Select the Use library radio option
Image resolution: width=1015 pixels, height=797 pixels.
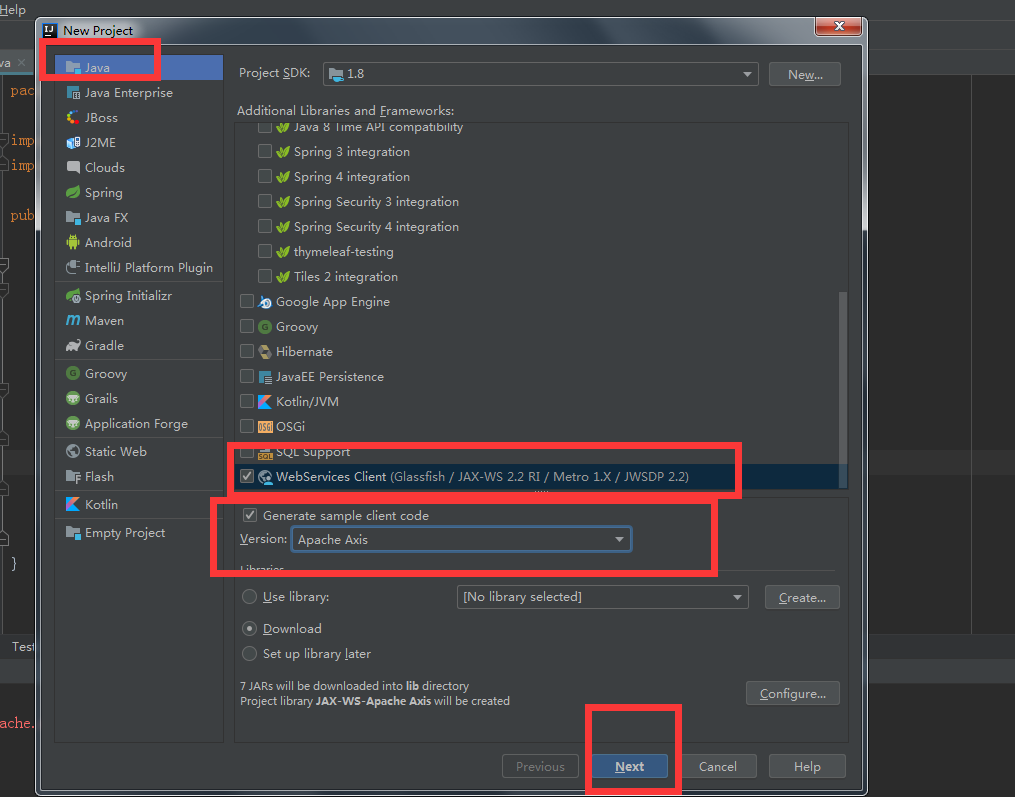[x=249, y=597]
